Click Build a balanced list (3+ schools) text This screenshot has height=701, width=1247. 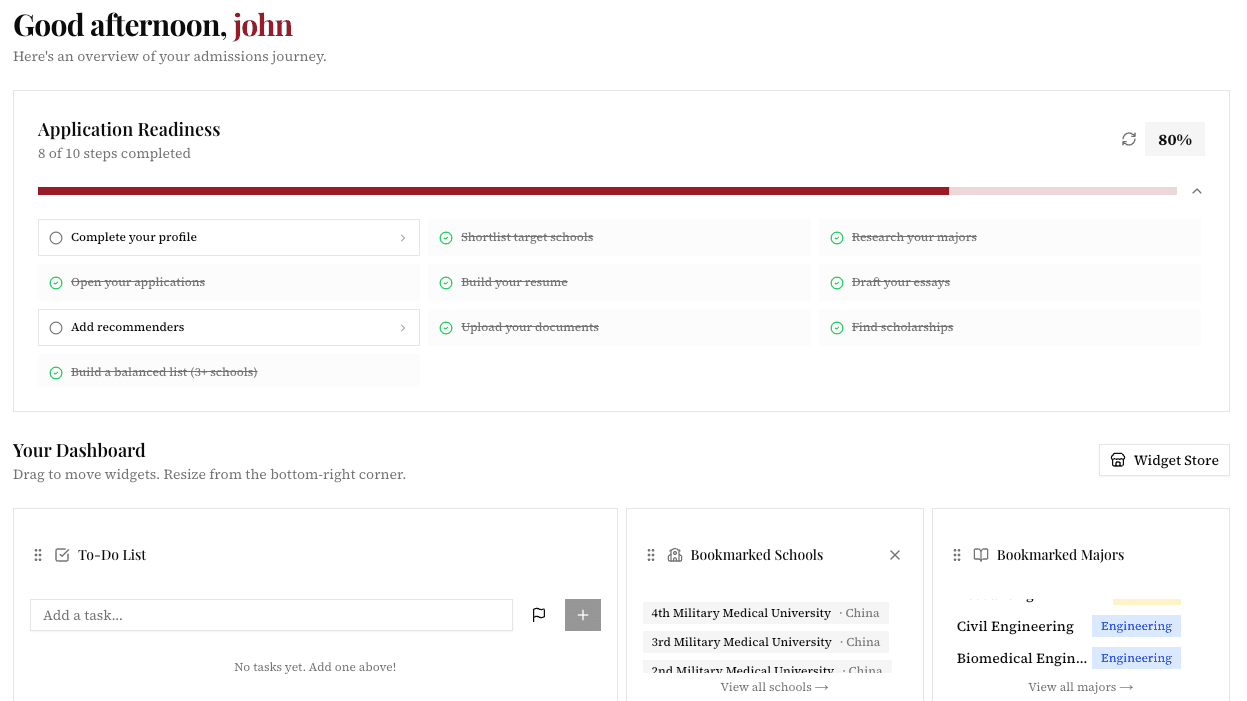point(164,373)
